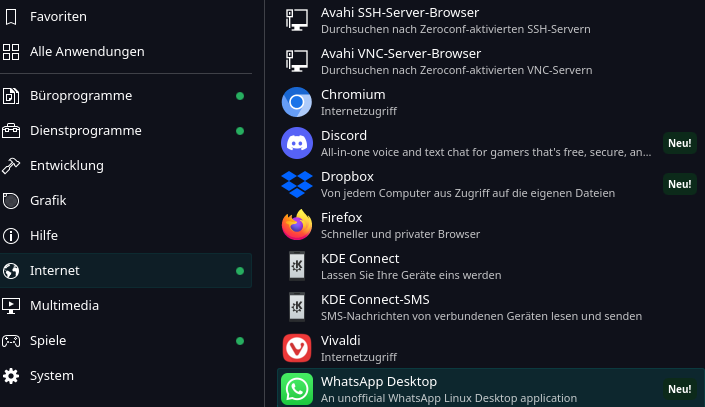Open the System category

pos(52,376)
